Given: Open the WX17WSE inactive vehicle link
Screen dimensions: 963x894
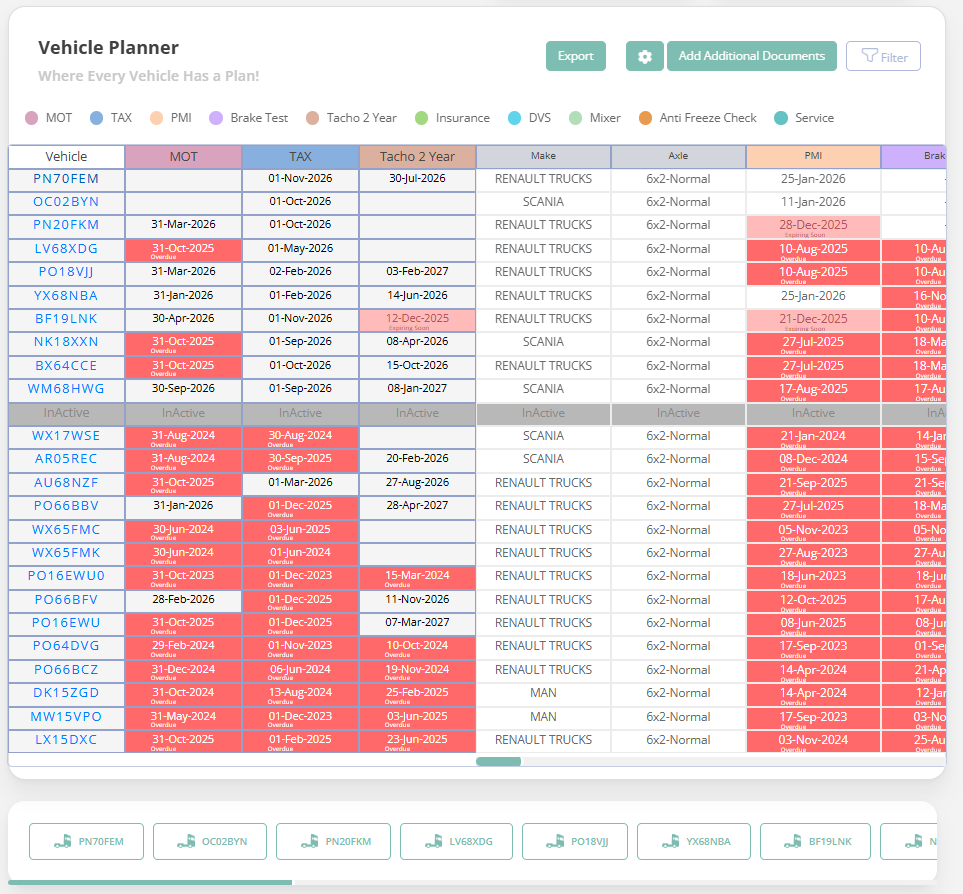Looking at the screenshot, I should click(66, 436).
